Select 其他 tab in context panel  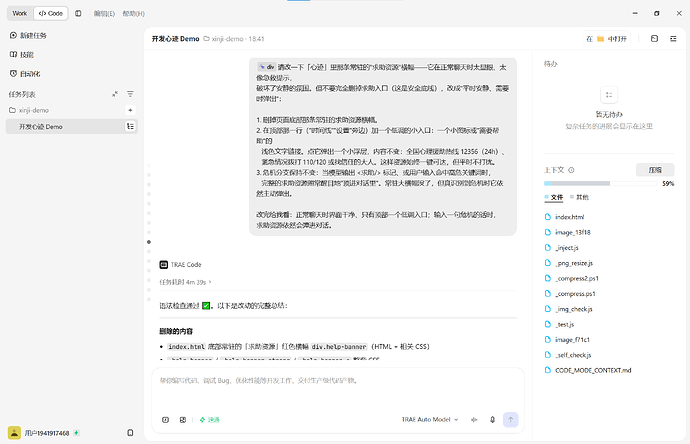[579, 197]
